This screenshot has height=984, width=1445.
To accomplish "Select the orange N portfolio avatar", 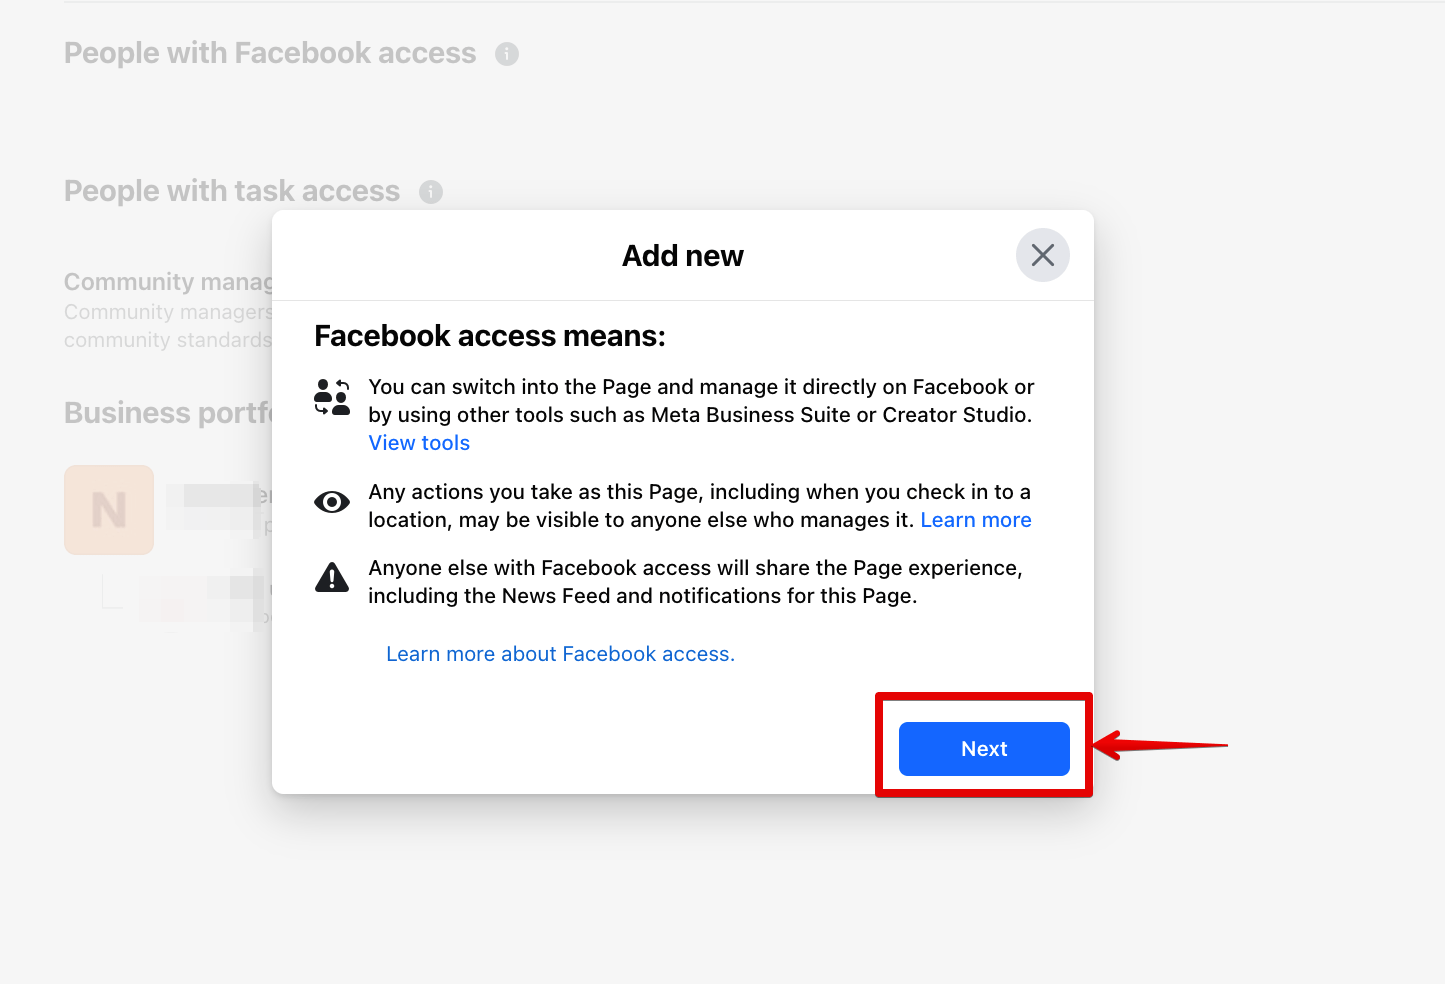I will point(109,510).
